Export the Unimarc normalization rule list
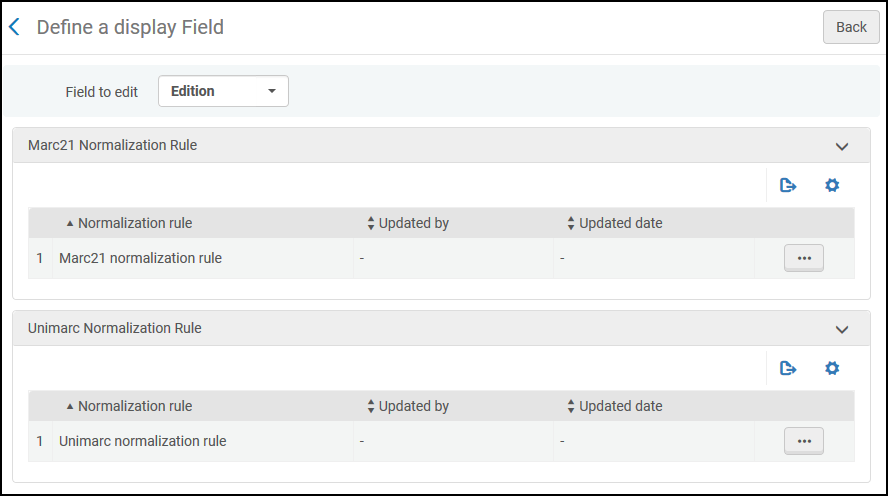888x496 pixels. point(788,368)
